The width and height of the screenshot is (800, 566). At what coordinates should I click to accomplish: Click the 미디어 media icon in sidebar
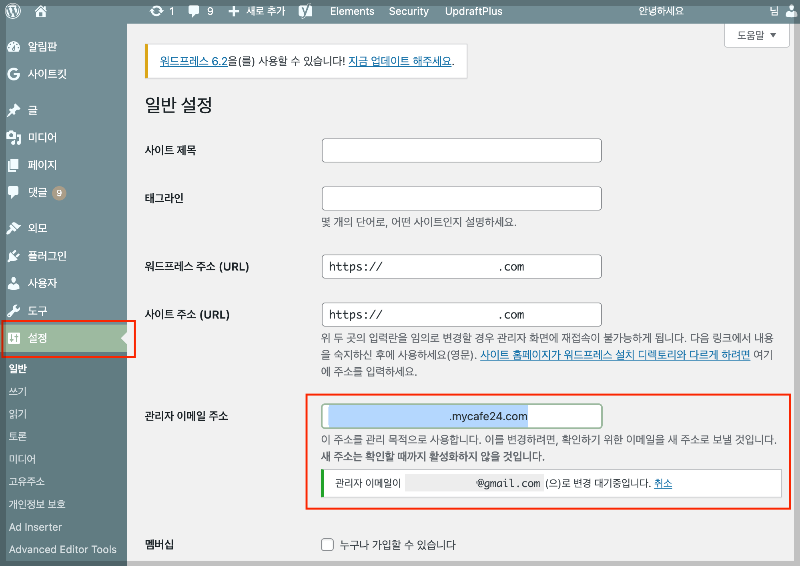[x=13, y=137]
